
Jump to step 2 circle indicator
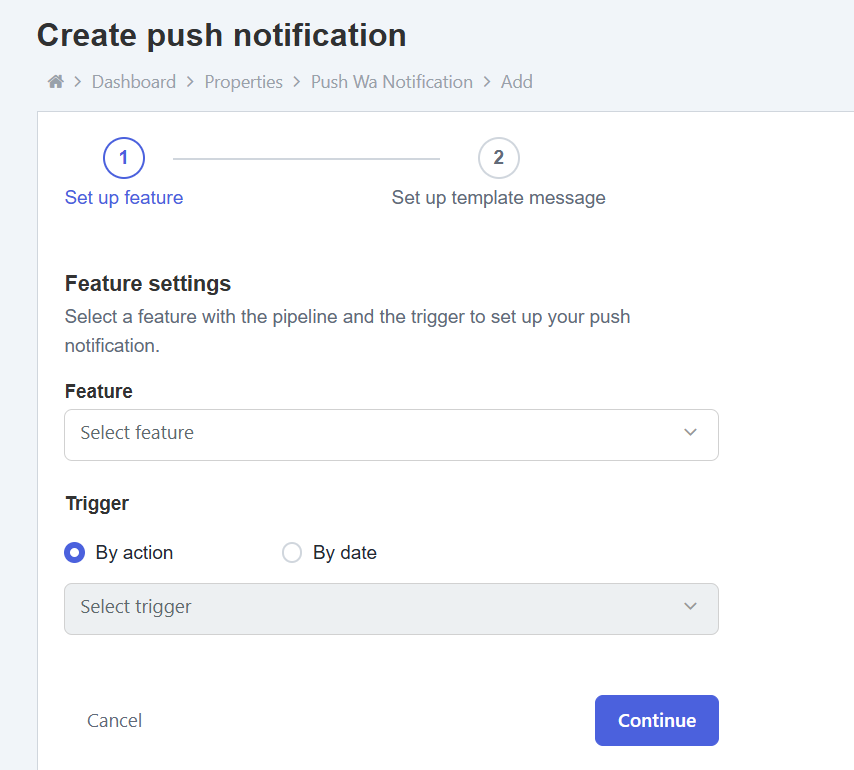click(498, 157)
